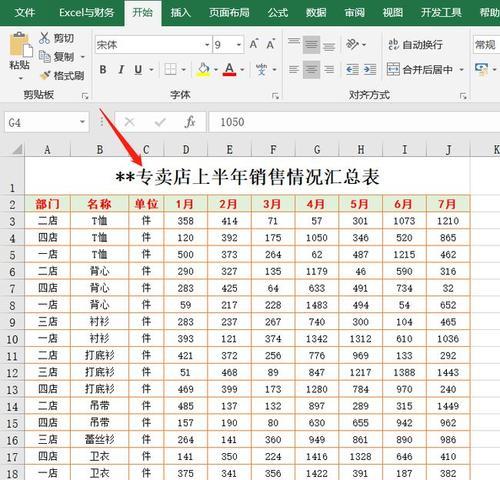Click the 4月 header cell
The height and width of the screenshot is (480, 500).
pyautogui.click(x=317, y=204)
